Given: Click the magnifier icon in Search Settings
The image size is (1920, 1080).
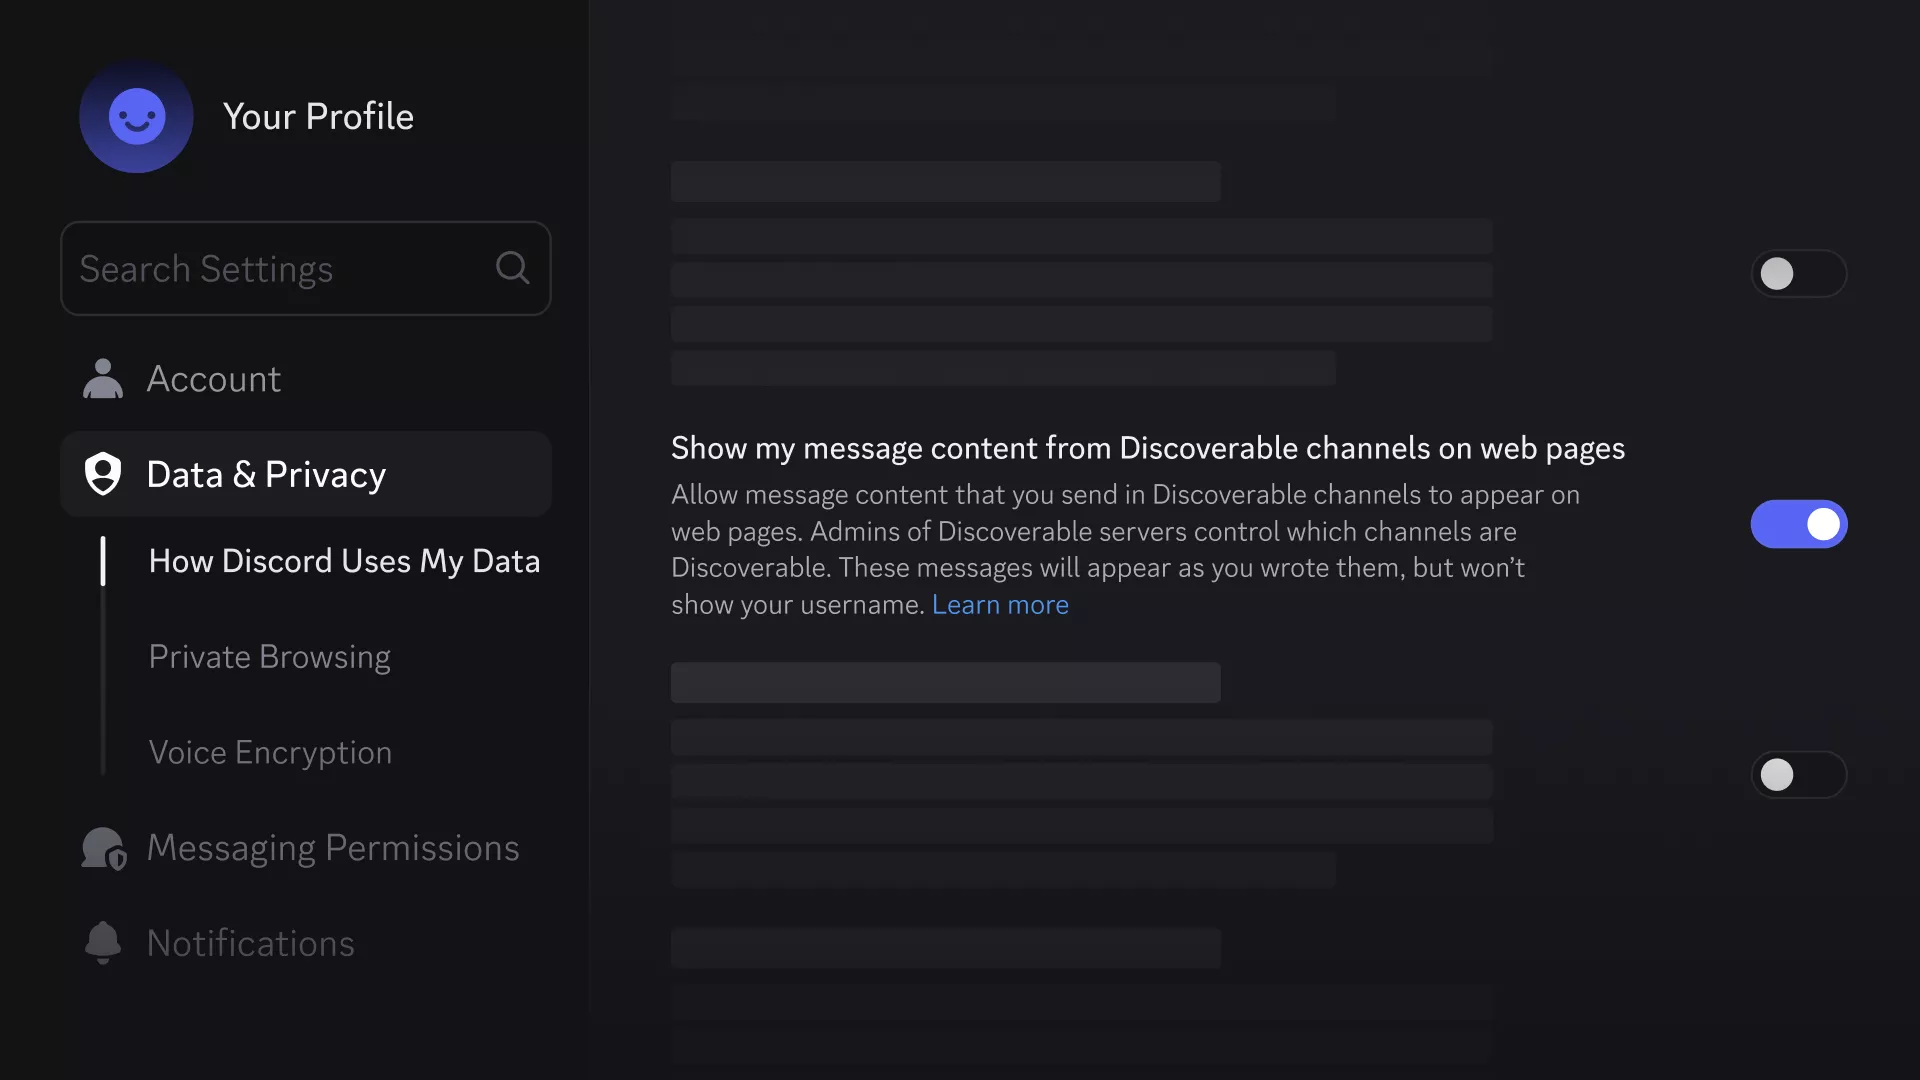Looking at the screenshot, I should (512, 268).
